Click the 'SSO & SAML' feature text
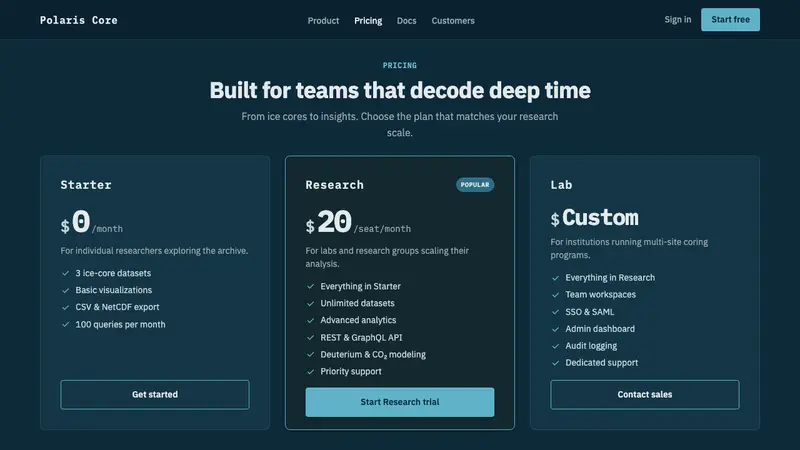The width and height of the screenshot is (800, 450). 590,312
